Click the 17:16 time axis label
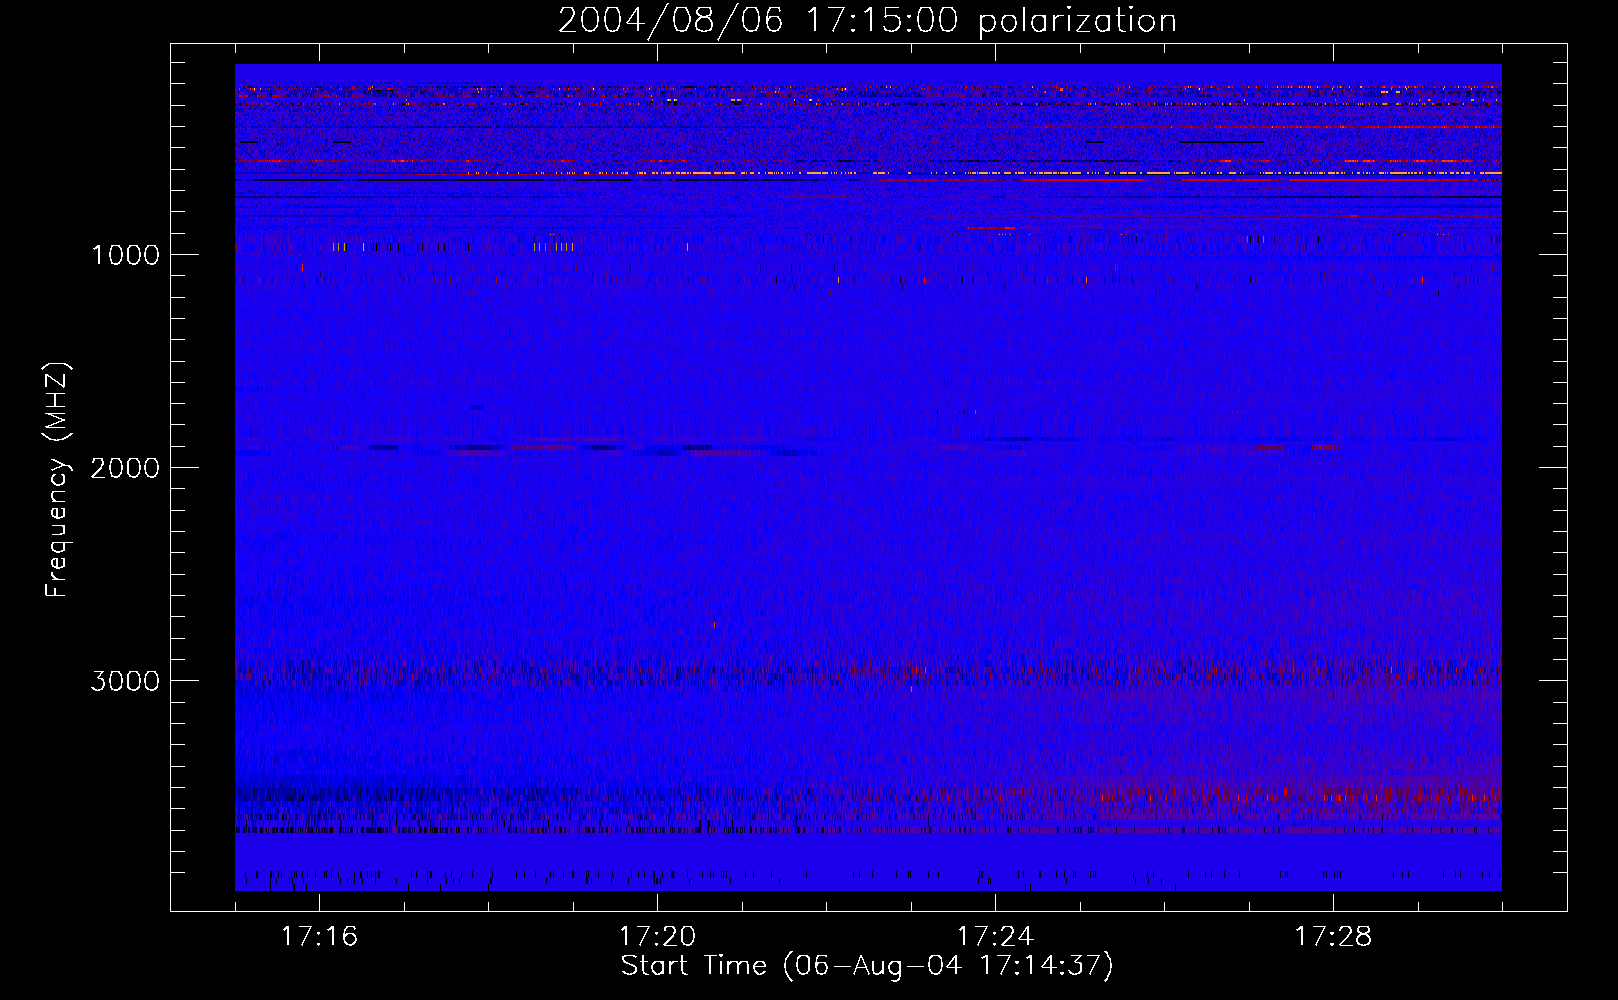 click(319, 936)
